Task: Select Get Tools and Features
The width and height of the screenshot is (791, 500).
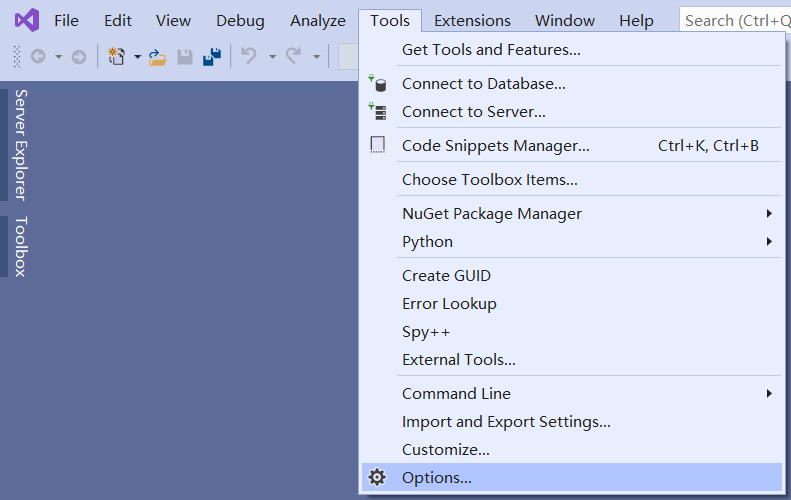Action: pos(572,49)
